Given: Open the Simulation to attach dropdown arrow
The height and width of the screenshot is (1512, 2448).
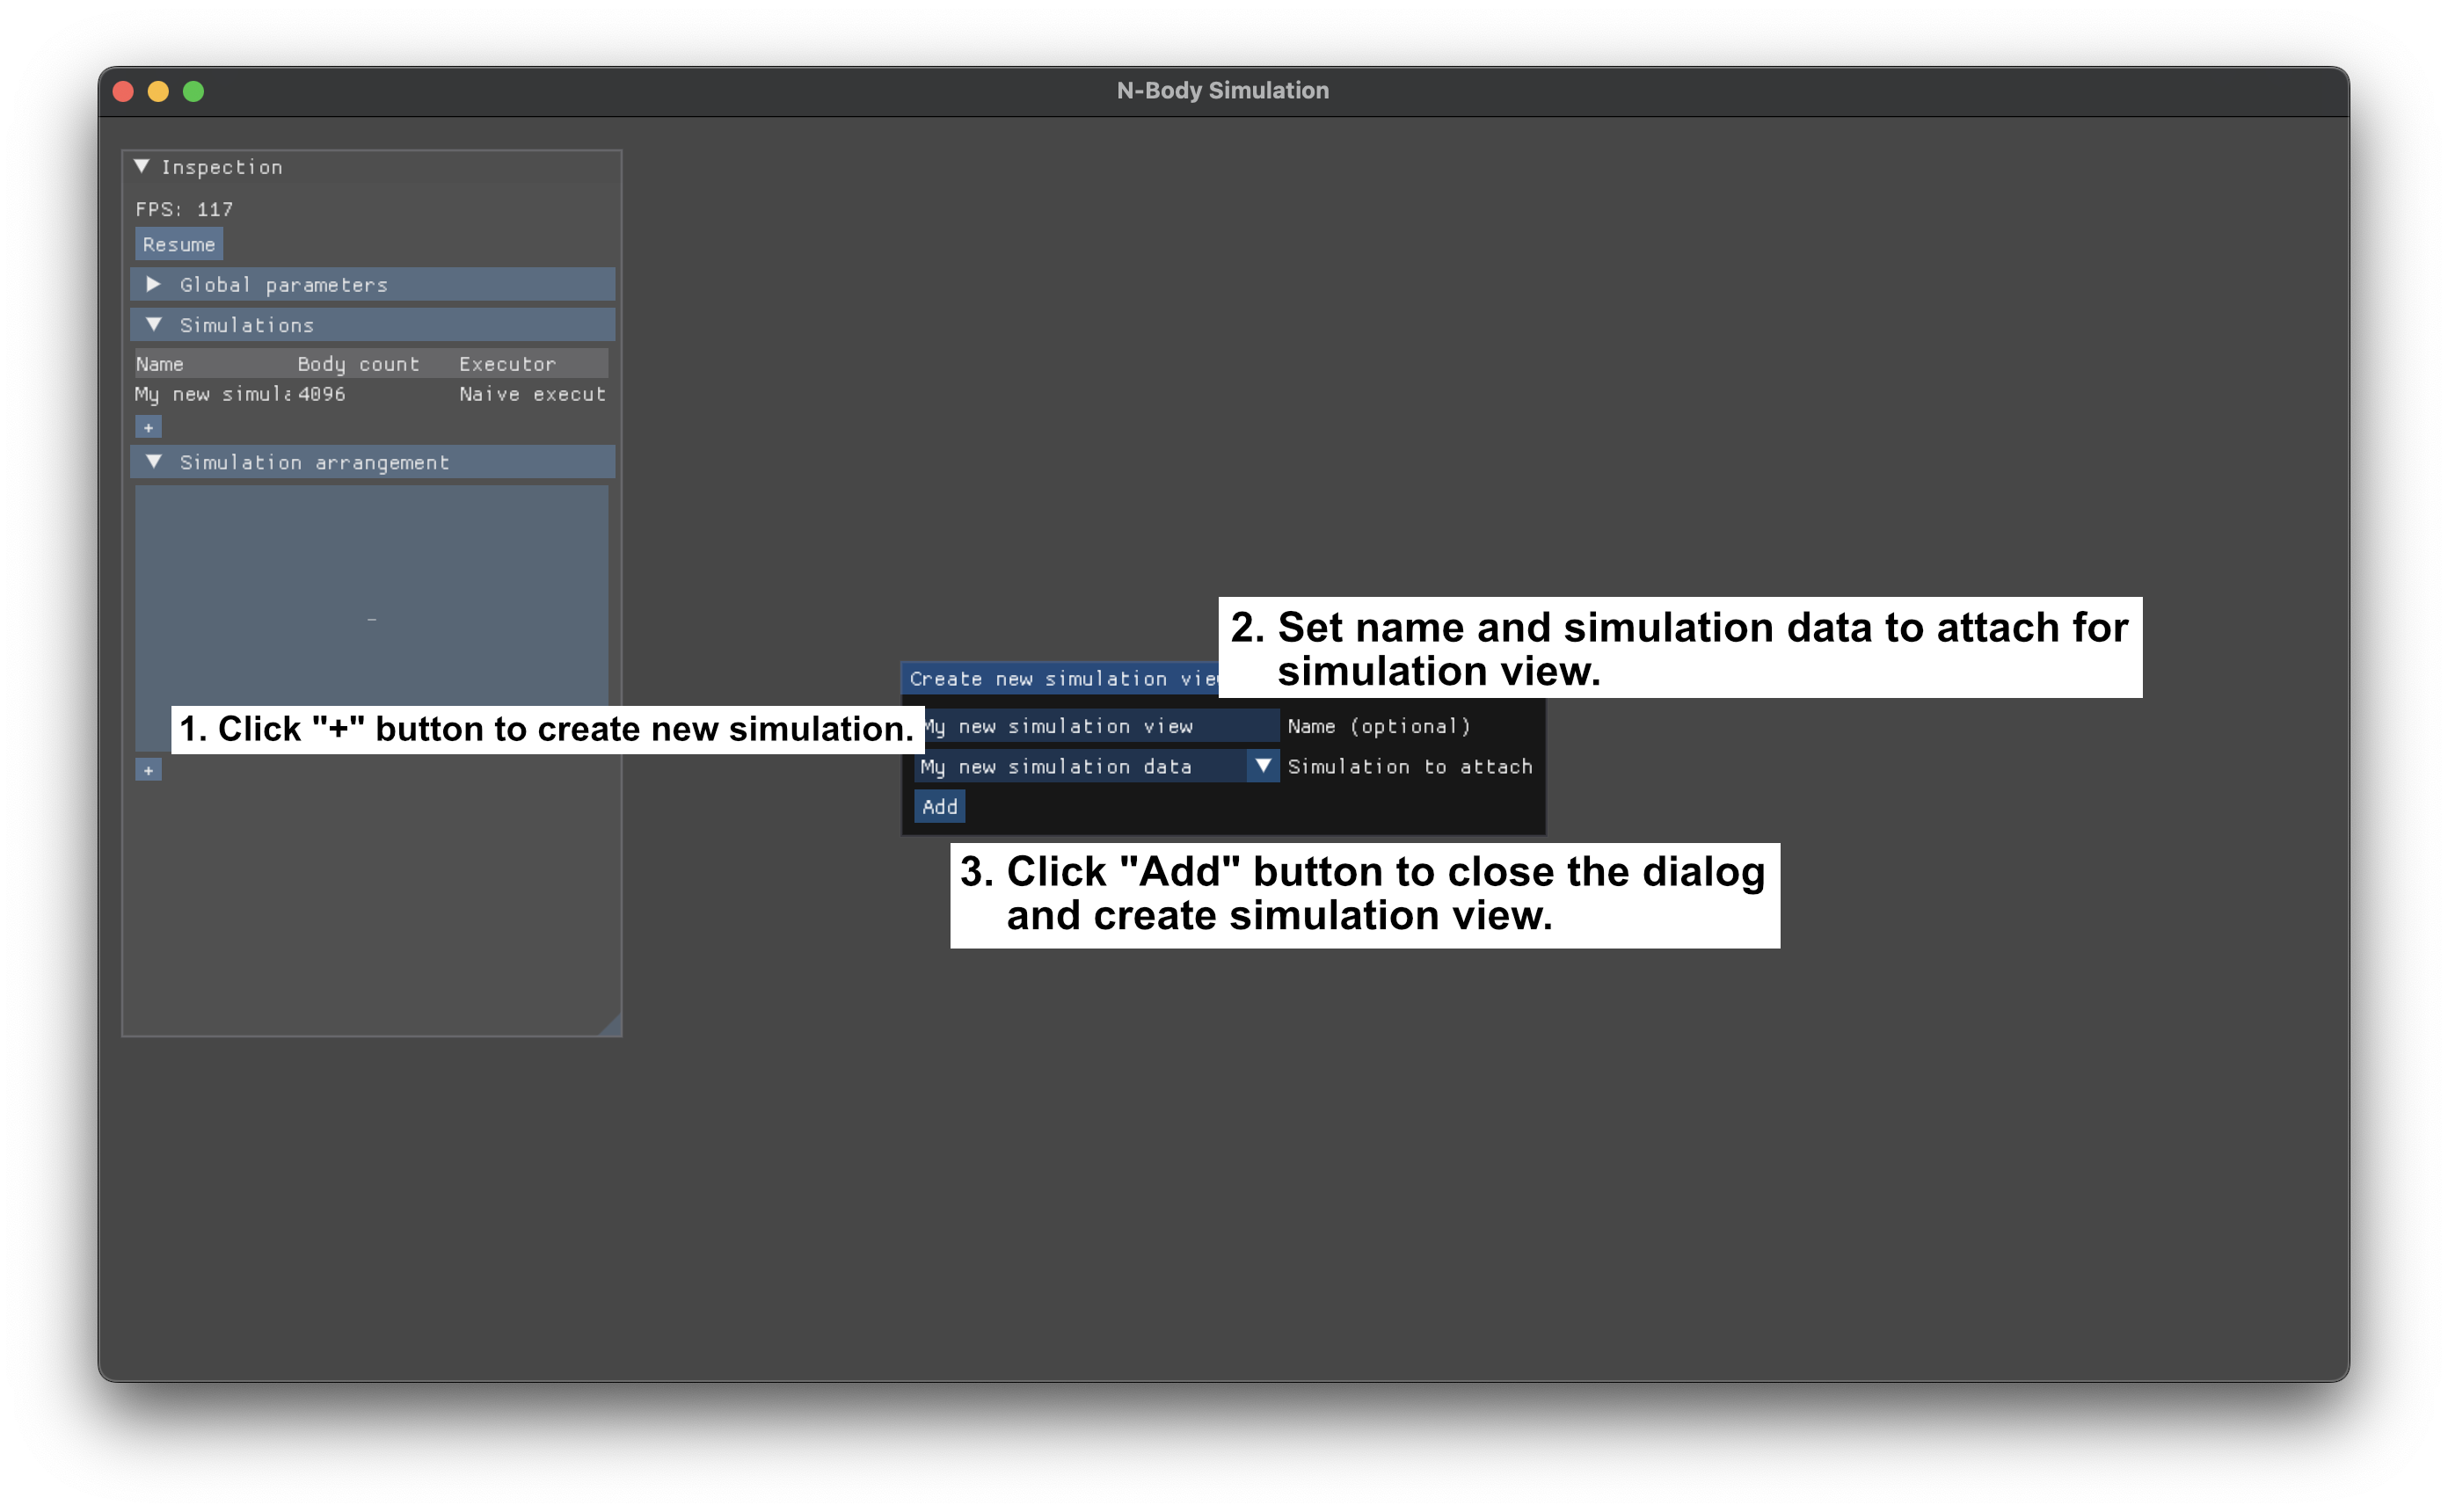Looking at the screenshot, I should [1263, 766].
